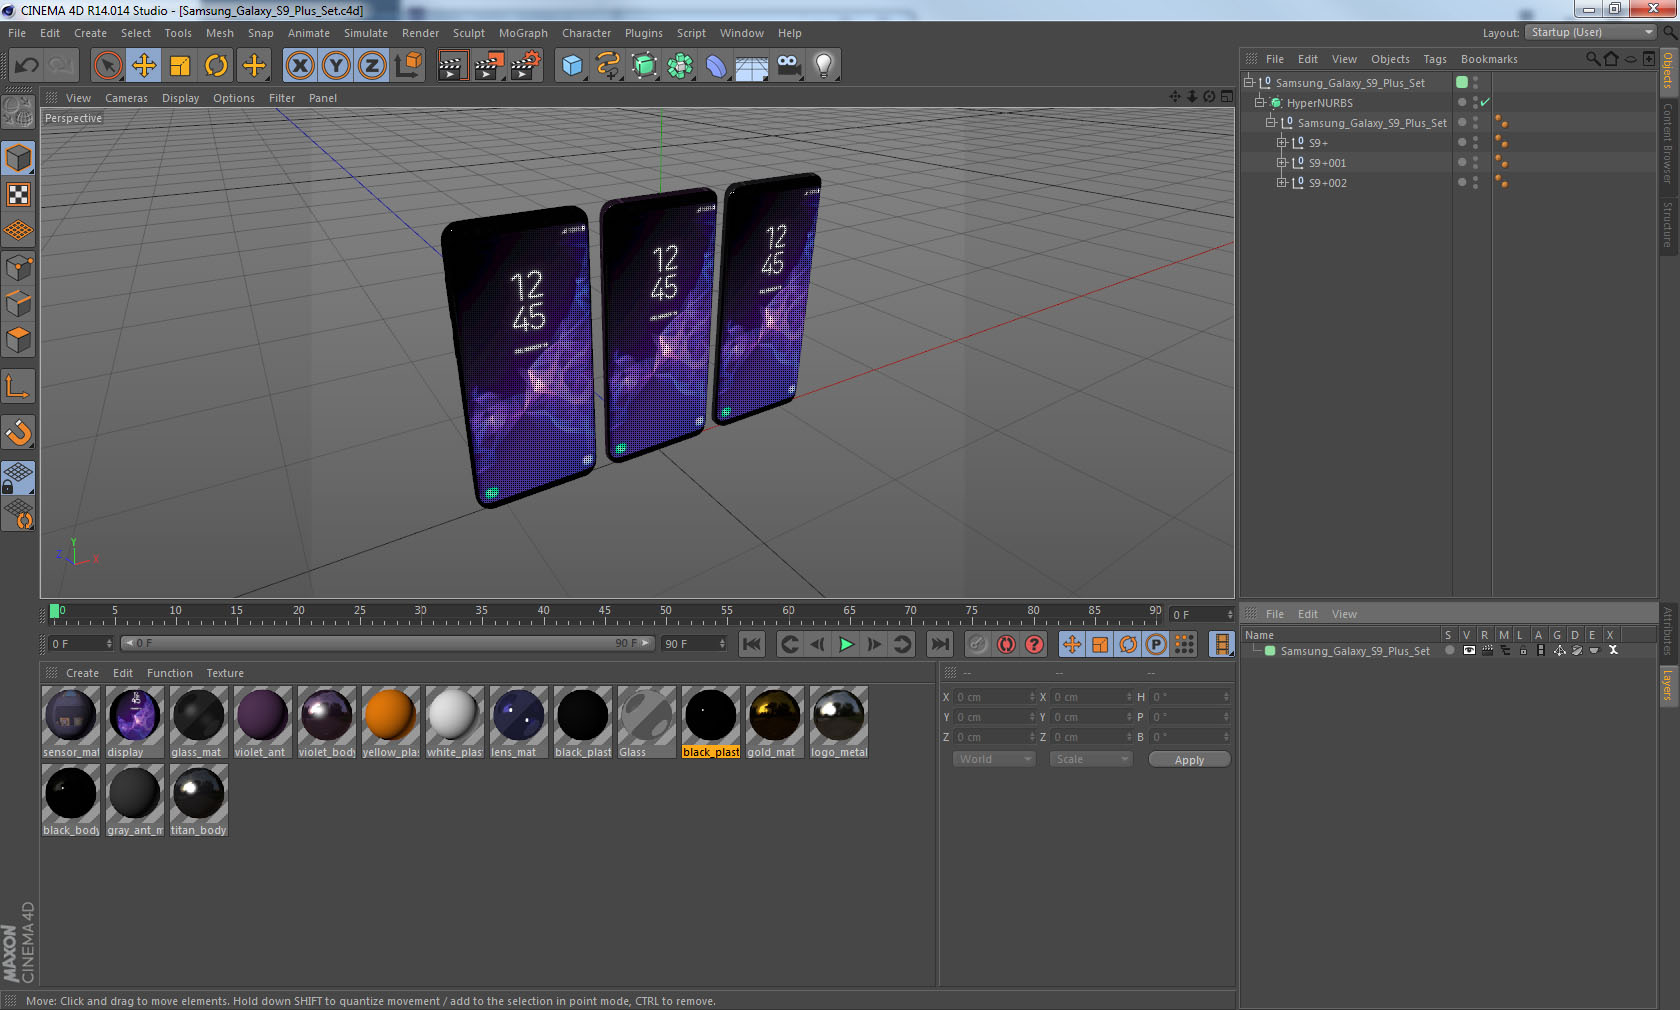The image size is (1680, 1010).
Task: Toggle layer view eye icon
Action: 1469,650
